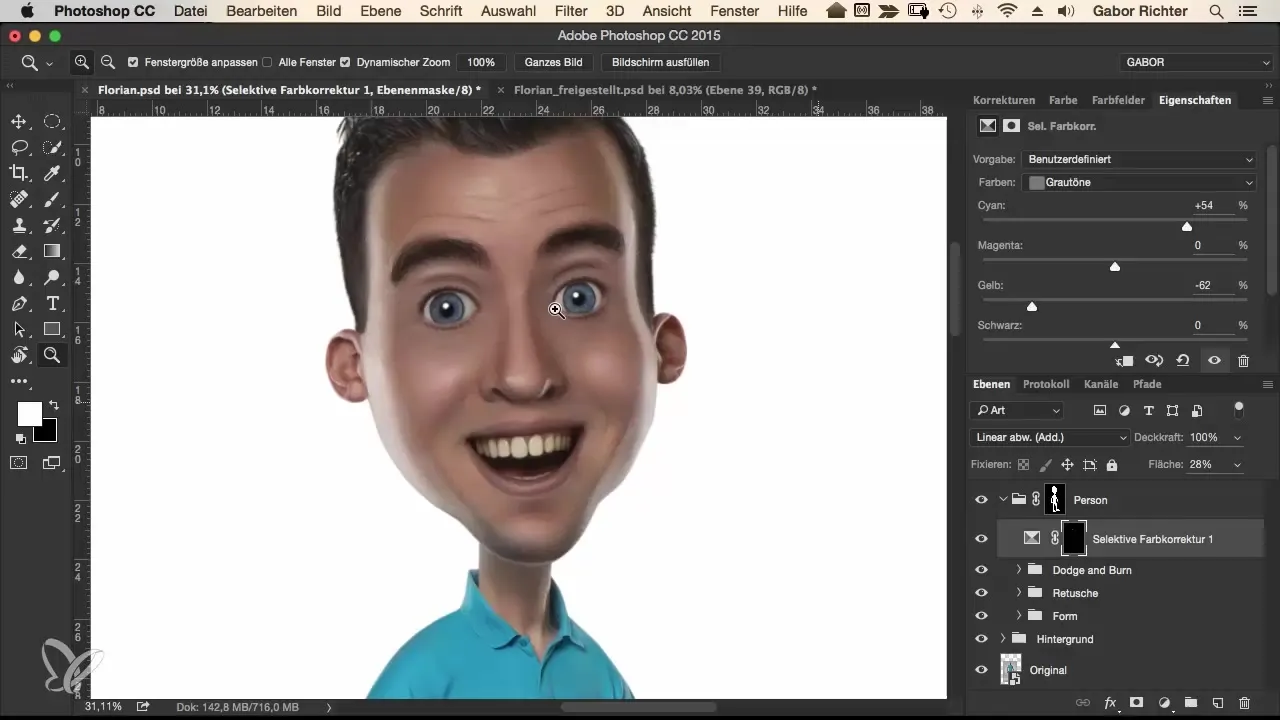The width and height of the screenshot is (1280, 720).
Task: Create a new layer
Action: coord(1218,703)
